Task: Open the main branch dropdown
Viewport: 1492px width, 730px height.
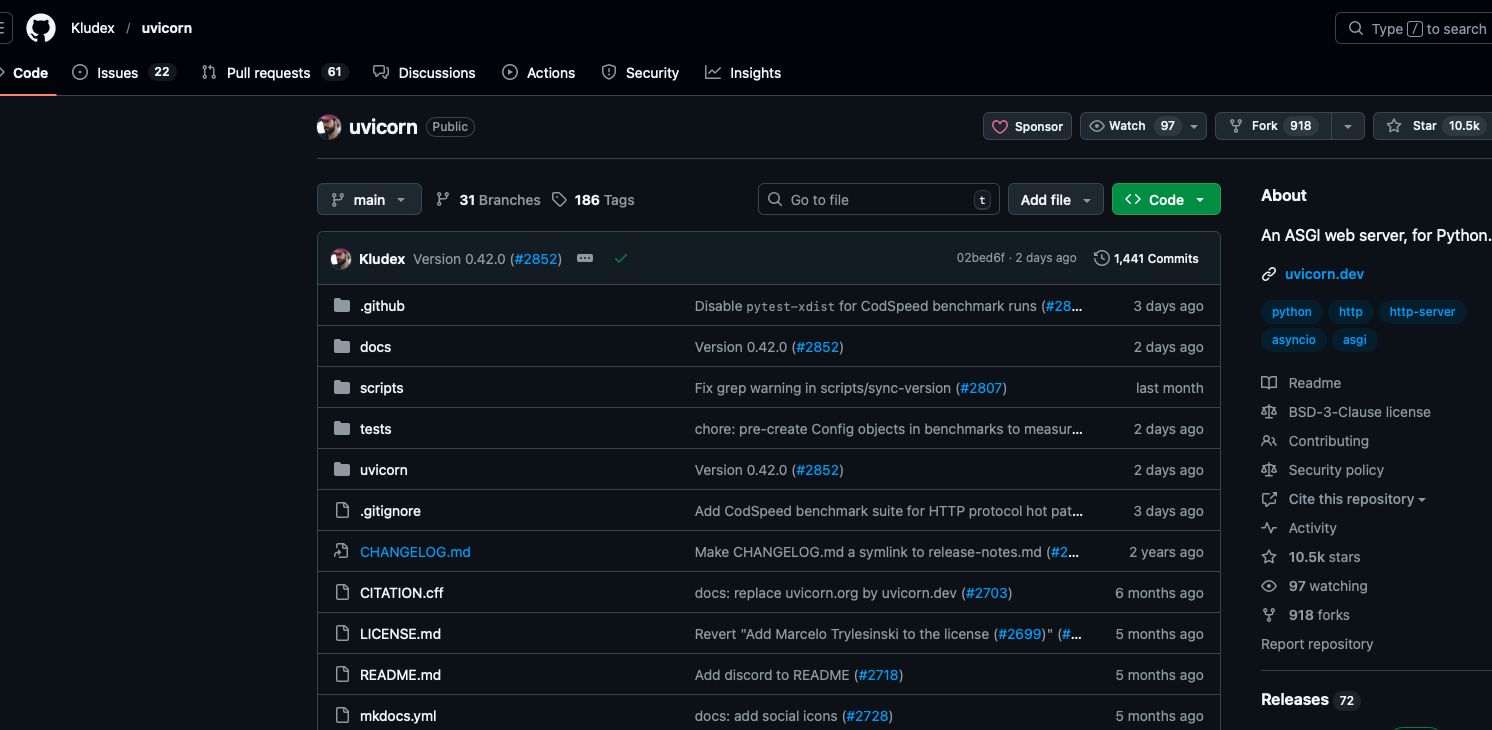Action: [369, 200]
